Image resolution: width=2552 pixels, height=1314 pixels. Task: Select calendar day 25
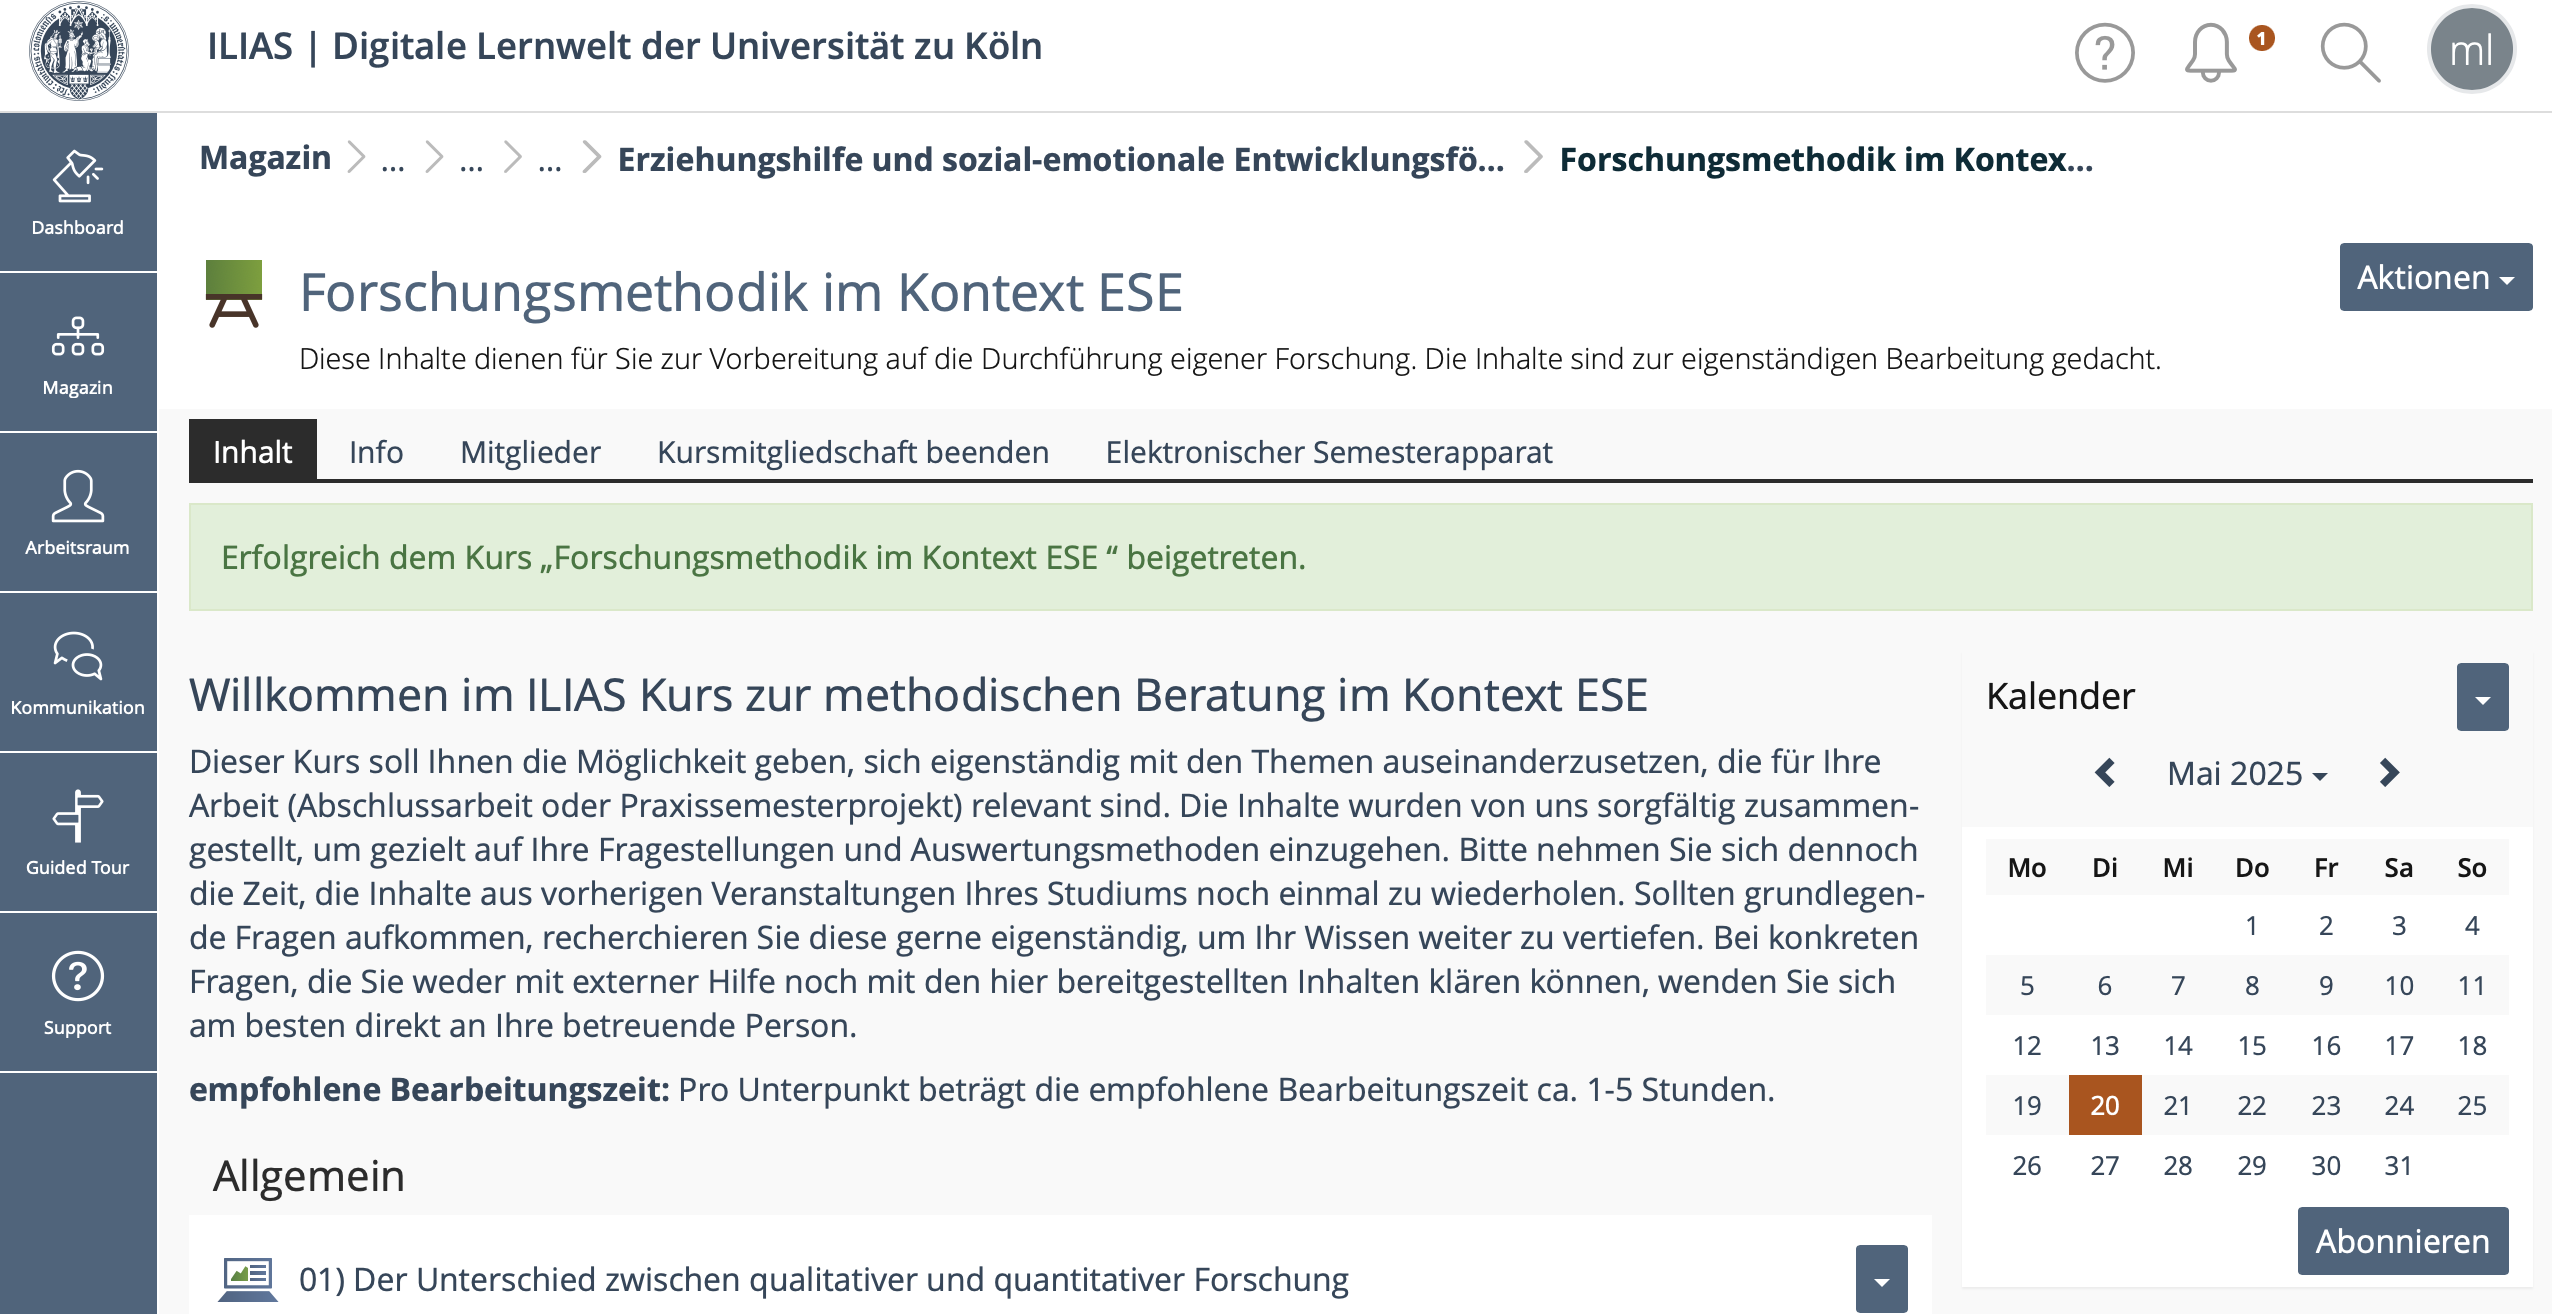coord(2472,1105)
